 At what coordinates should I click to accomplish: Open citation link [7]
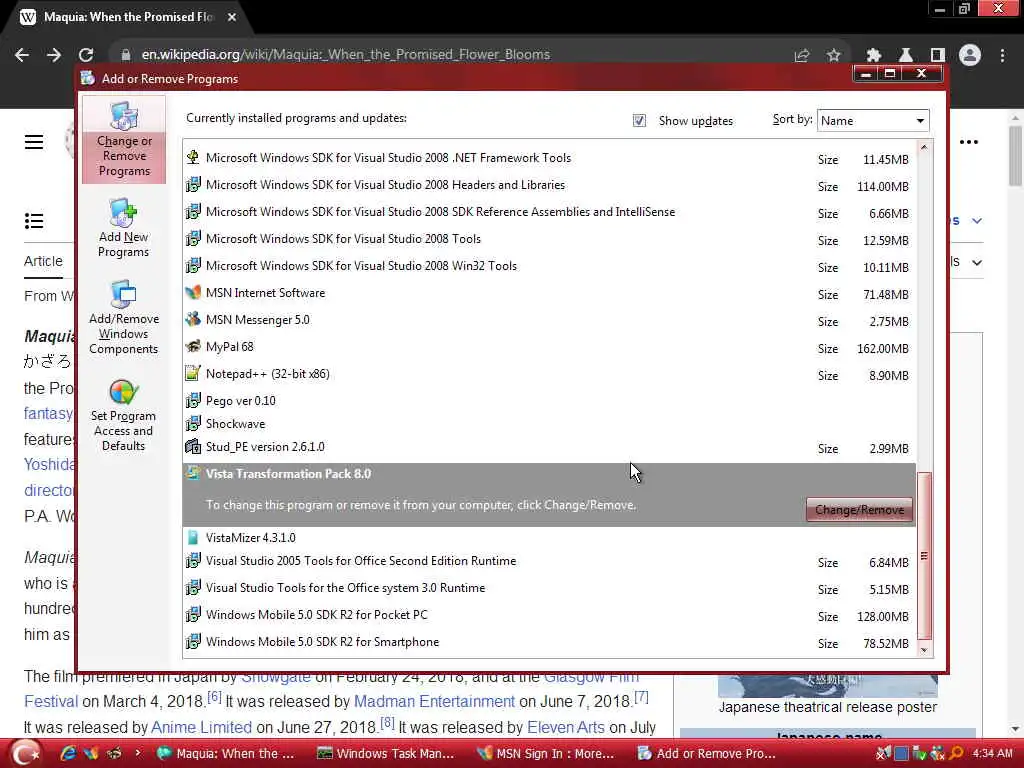click(641, 697)
